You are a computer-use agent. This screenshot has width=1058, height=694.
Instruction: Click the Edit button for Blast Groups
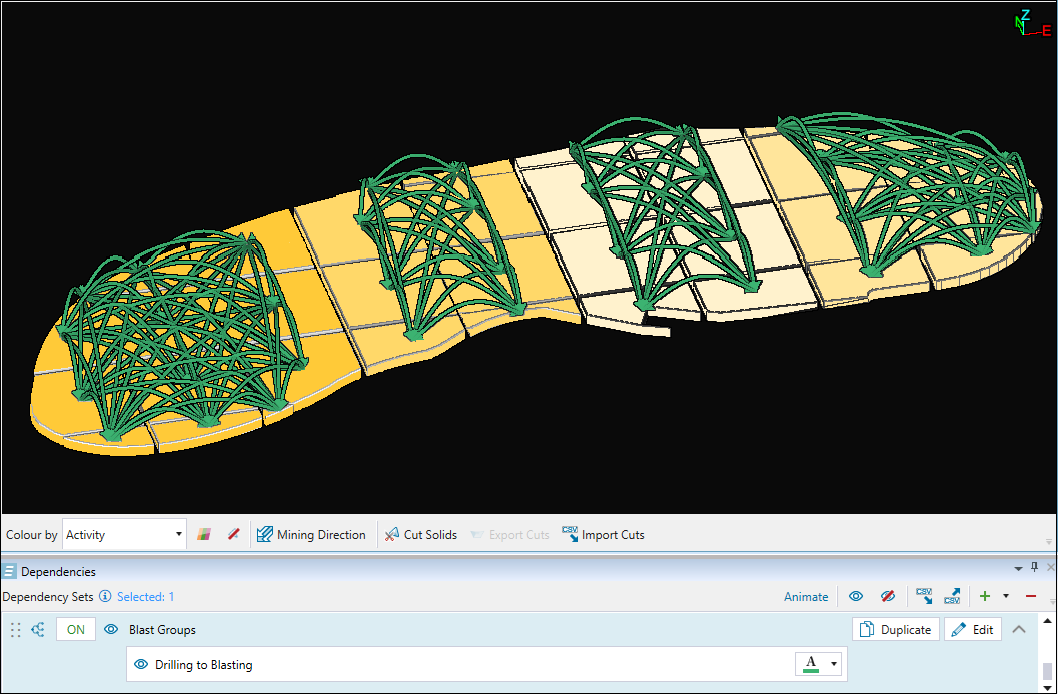coord(973,629)
